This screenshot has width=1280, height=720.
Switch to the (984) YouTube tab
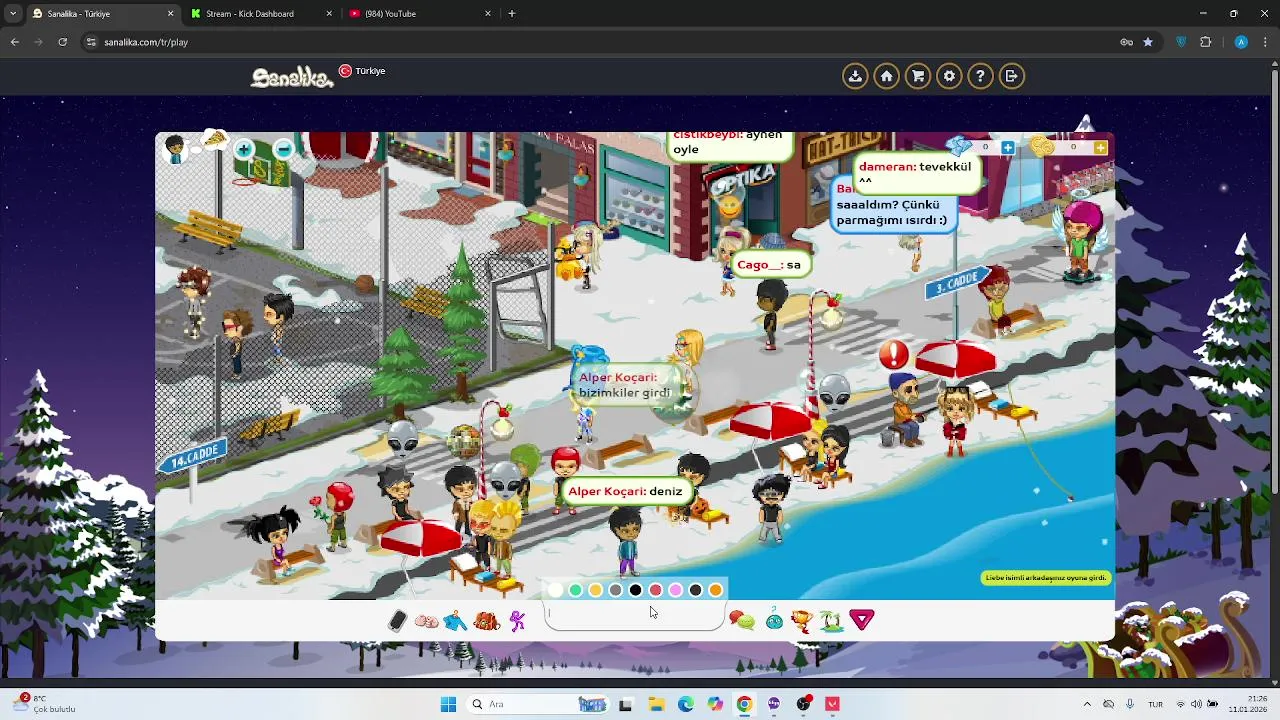(418, 14)
